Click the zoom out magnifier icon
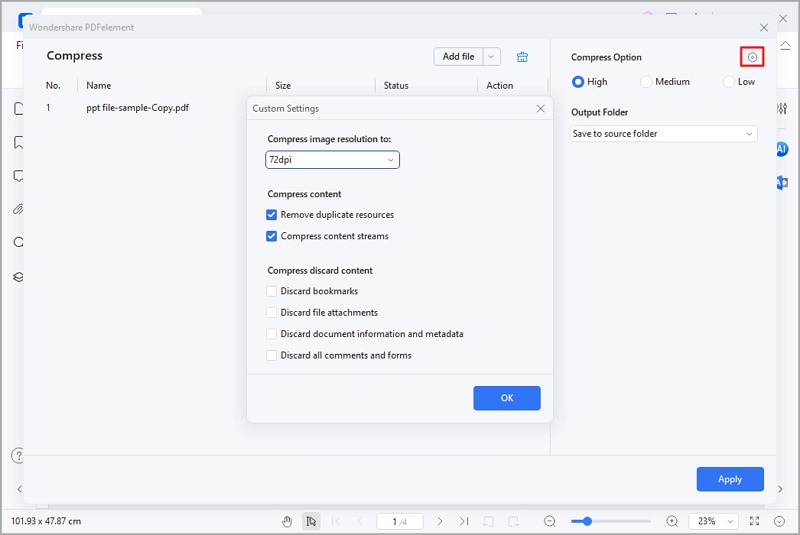Screen dimensions: 800x535 [x=549, y=521]
